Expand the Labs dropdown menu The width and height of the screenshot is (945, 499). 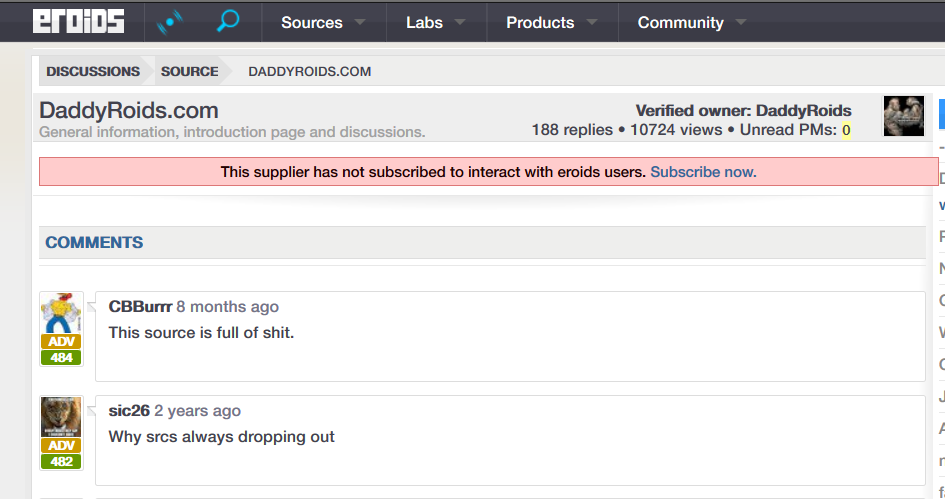click(x=435, y=22)
